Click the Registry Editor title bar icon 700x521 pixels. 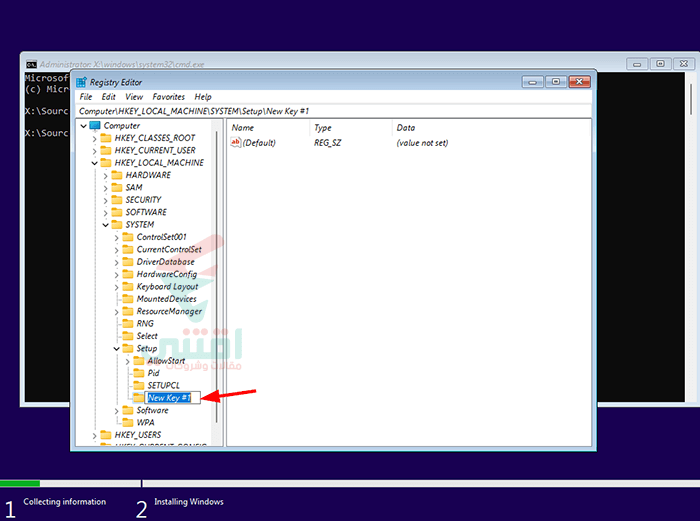click(81, 82)
